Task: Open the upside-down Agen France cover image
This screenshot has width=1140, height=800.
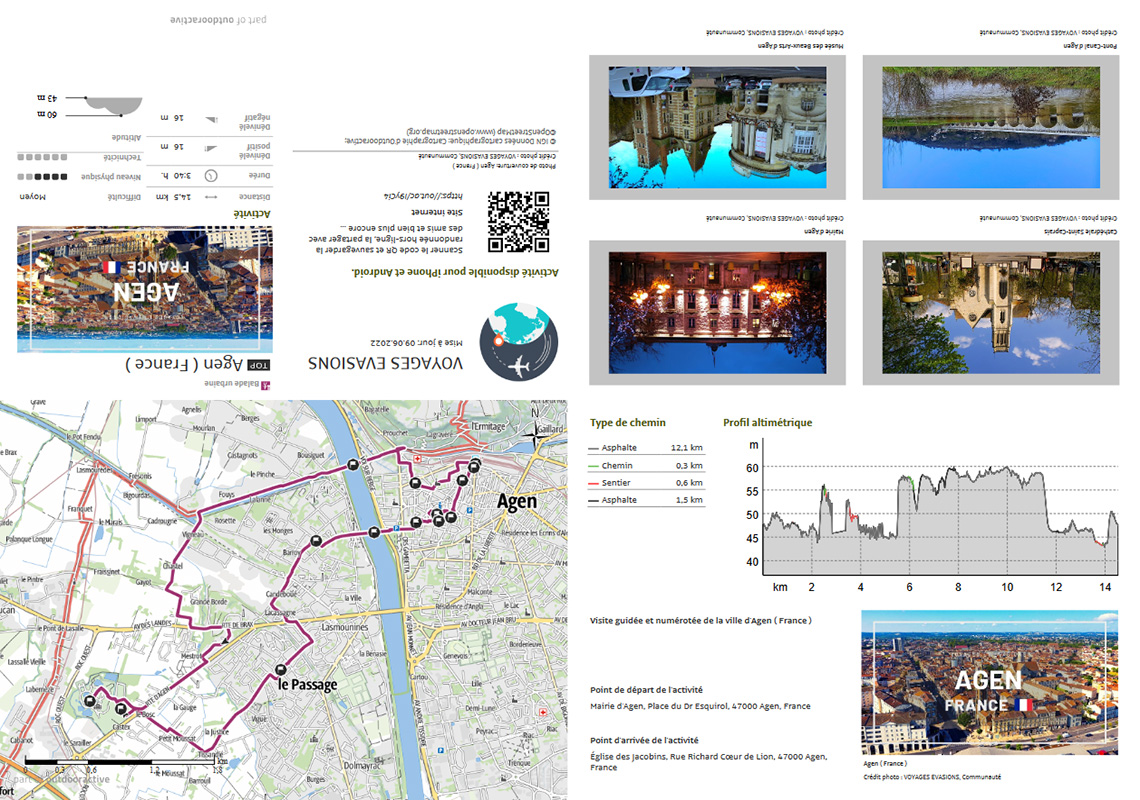Action: click(145, 289)
